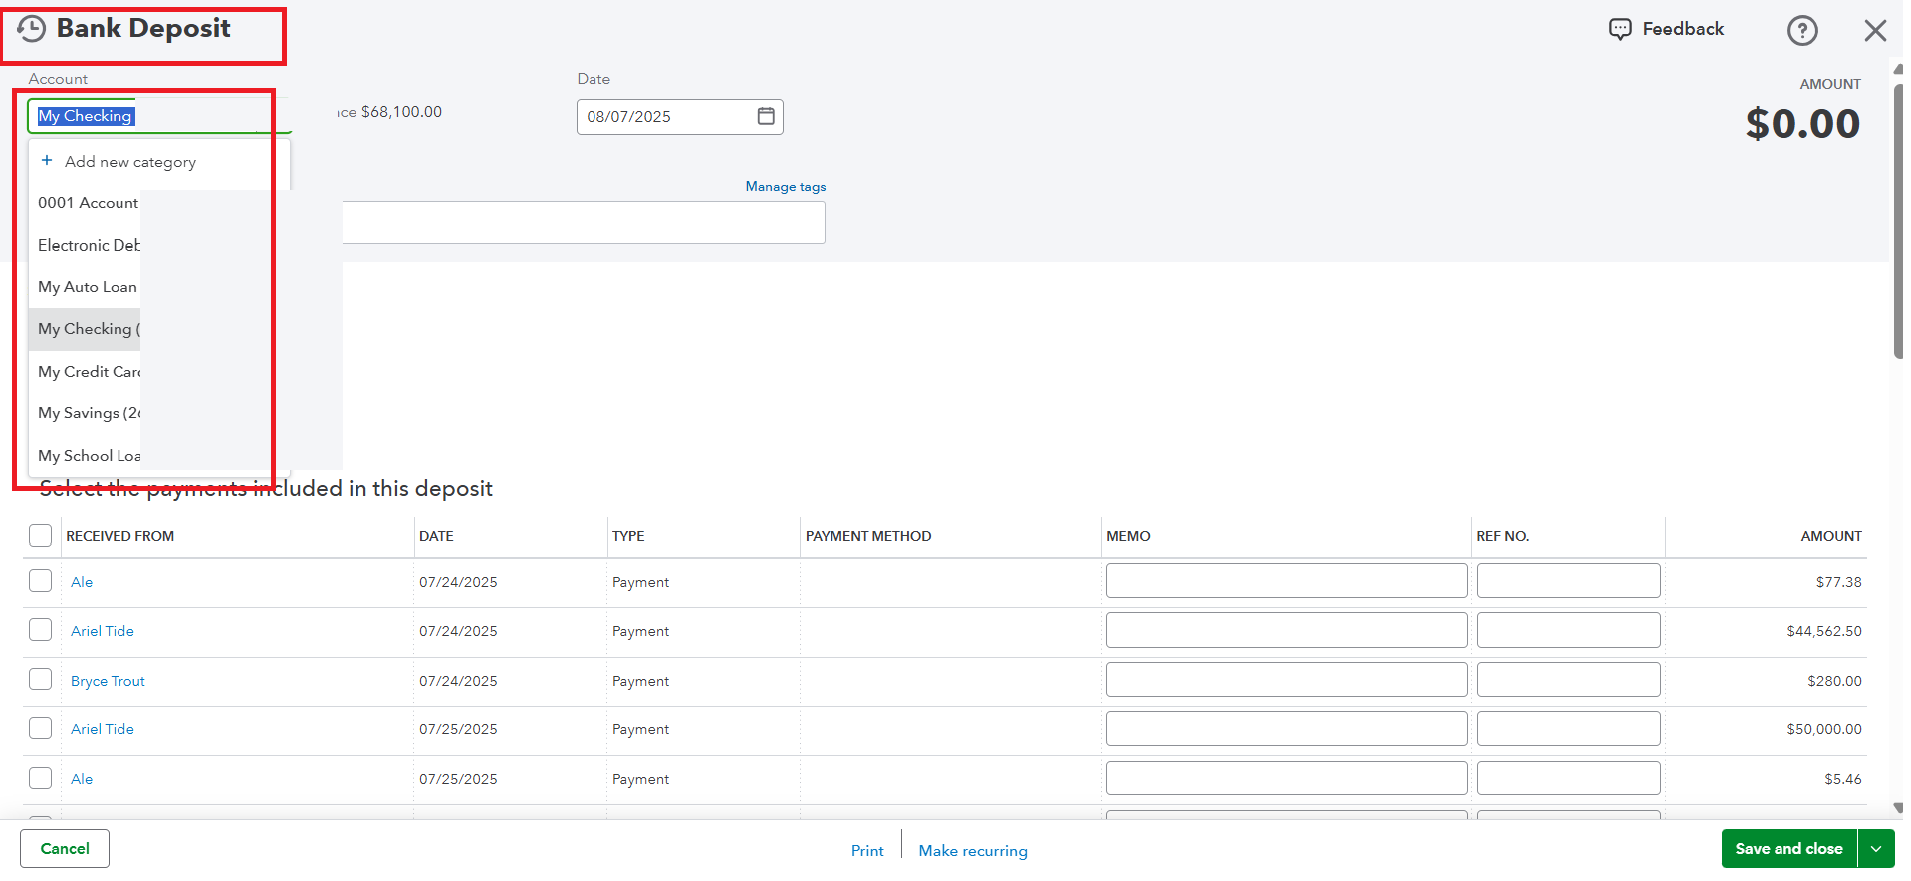Open the calendar date picker icon
Image resolution: width=1911 pixels, height=881 pixels.
point(766,117)
